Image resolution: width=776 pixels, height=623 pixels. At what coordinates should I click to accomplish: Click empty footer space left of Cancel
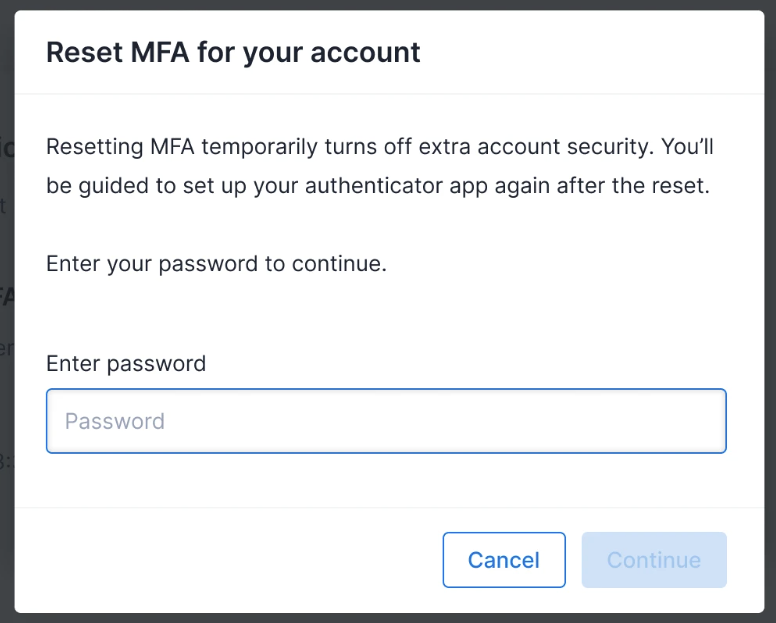[230, 560]
